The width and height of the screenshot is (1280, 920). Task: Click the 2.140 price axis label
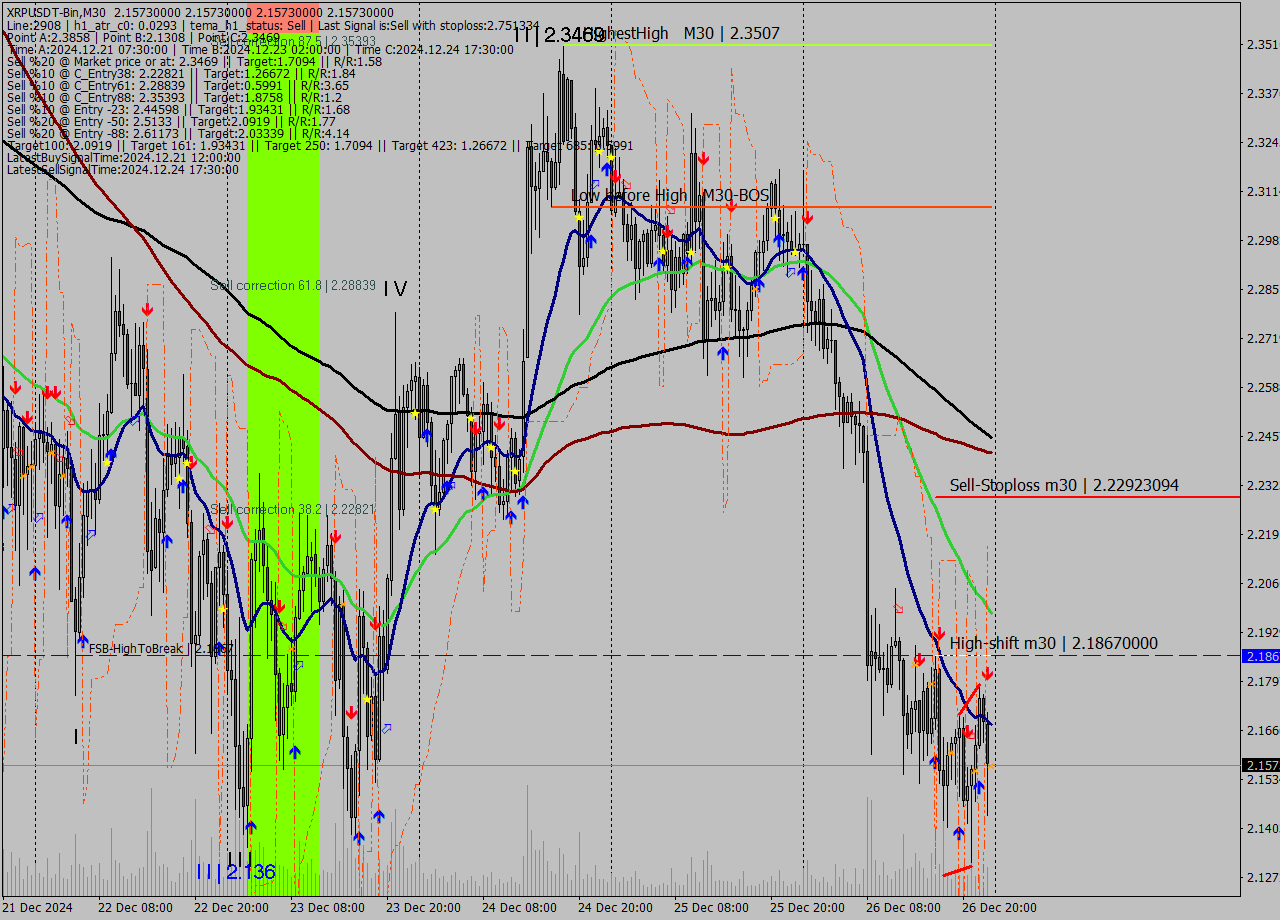(1262, 828)
